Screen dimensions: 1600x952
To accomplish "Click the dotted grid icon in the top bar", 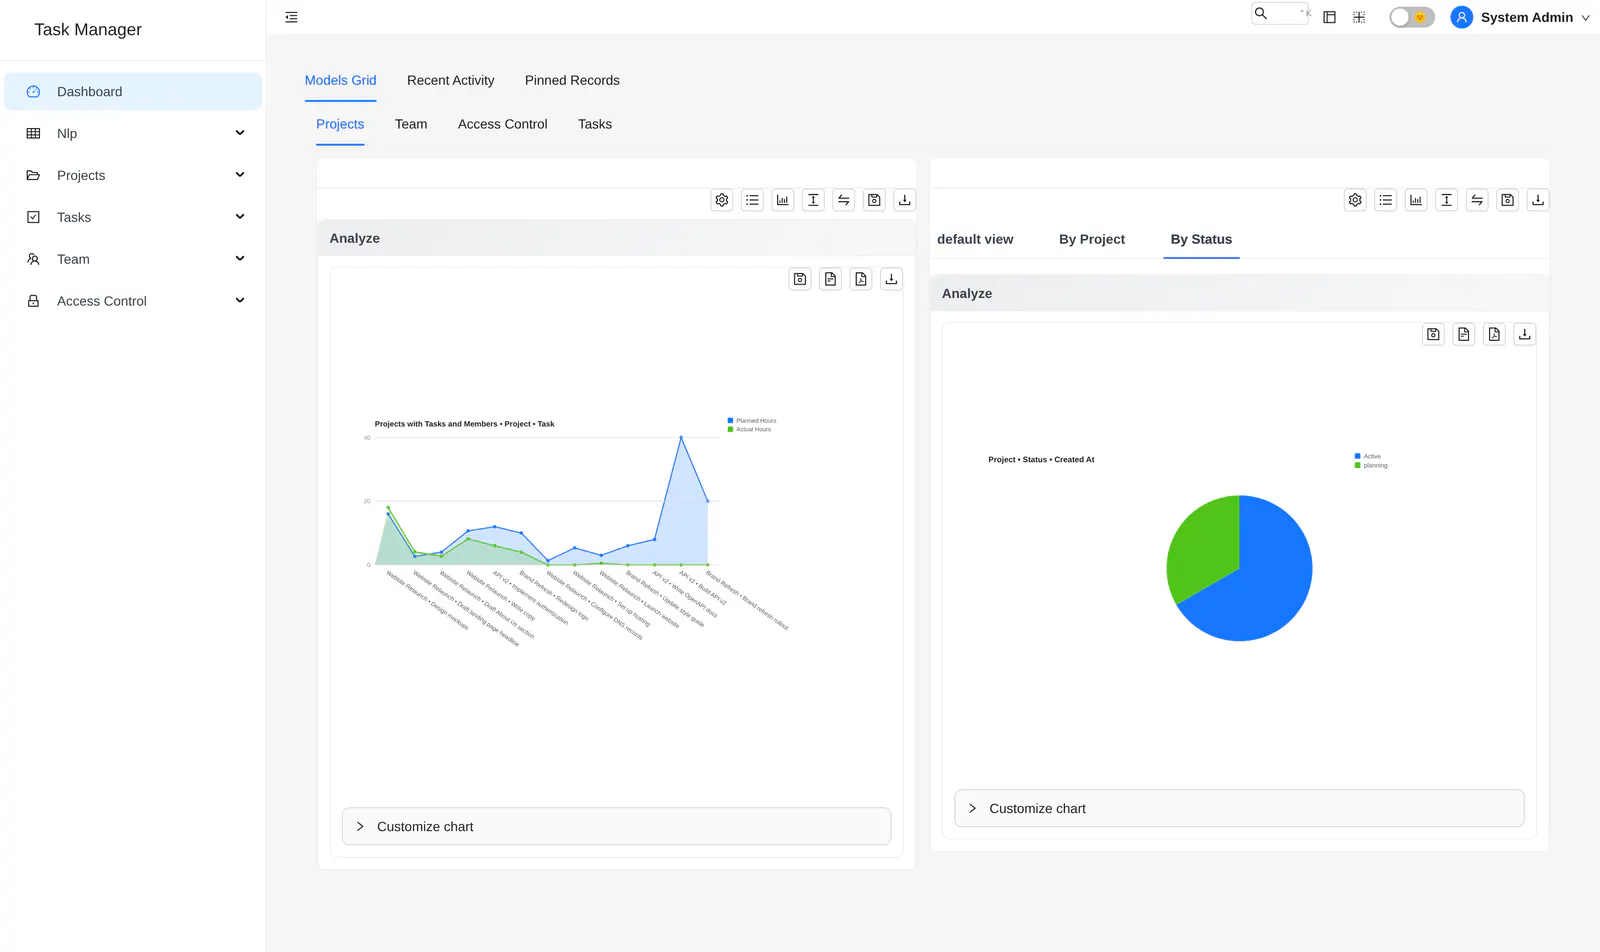I will [1359, 17].
